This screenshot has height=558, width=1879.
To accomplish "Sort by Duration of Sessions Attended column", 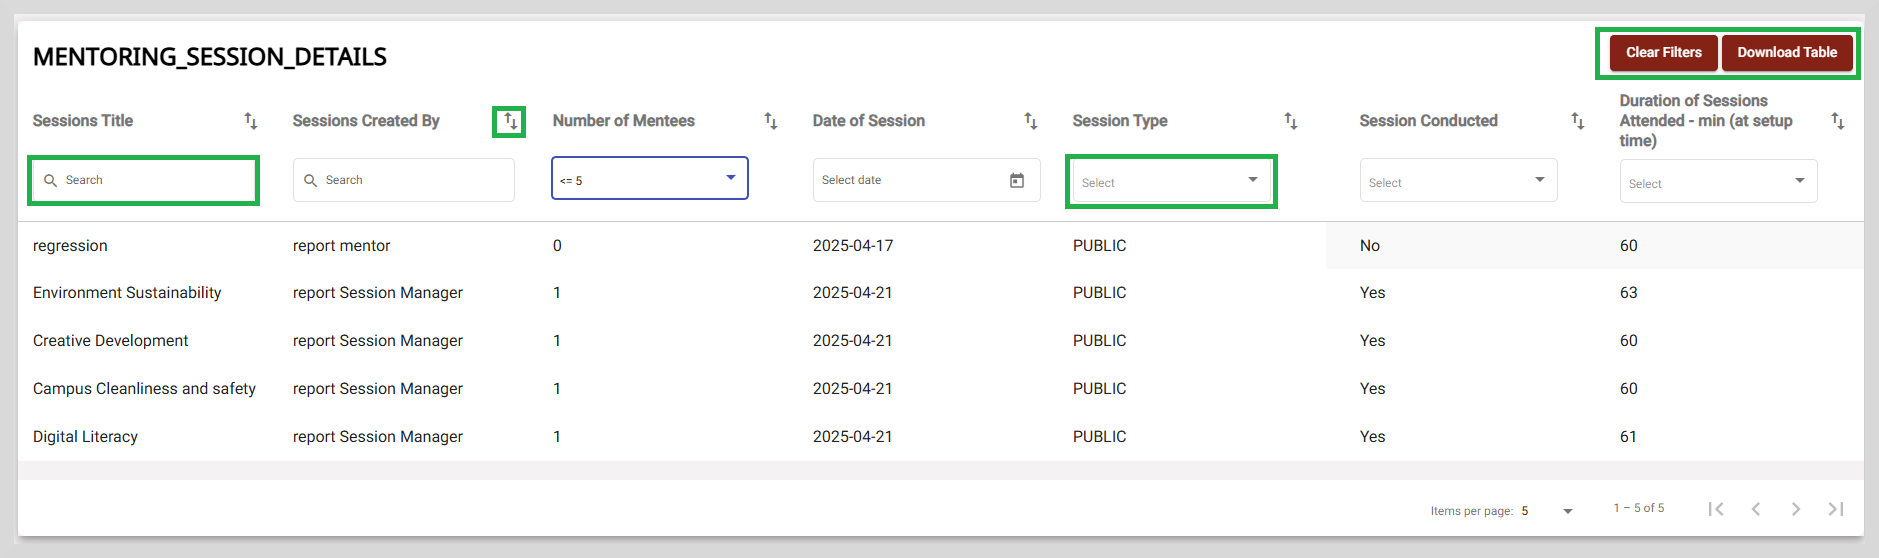I will 1838,121.
